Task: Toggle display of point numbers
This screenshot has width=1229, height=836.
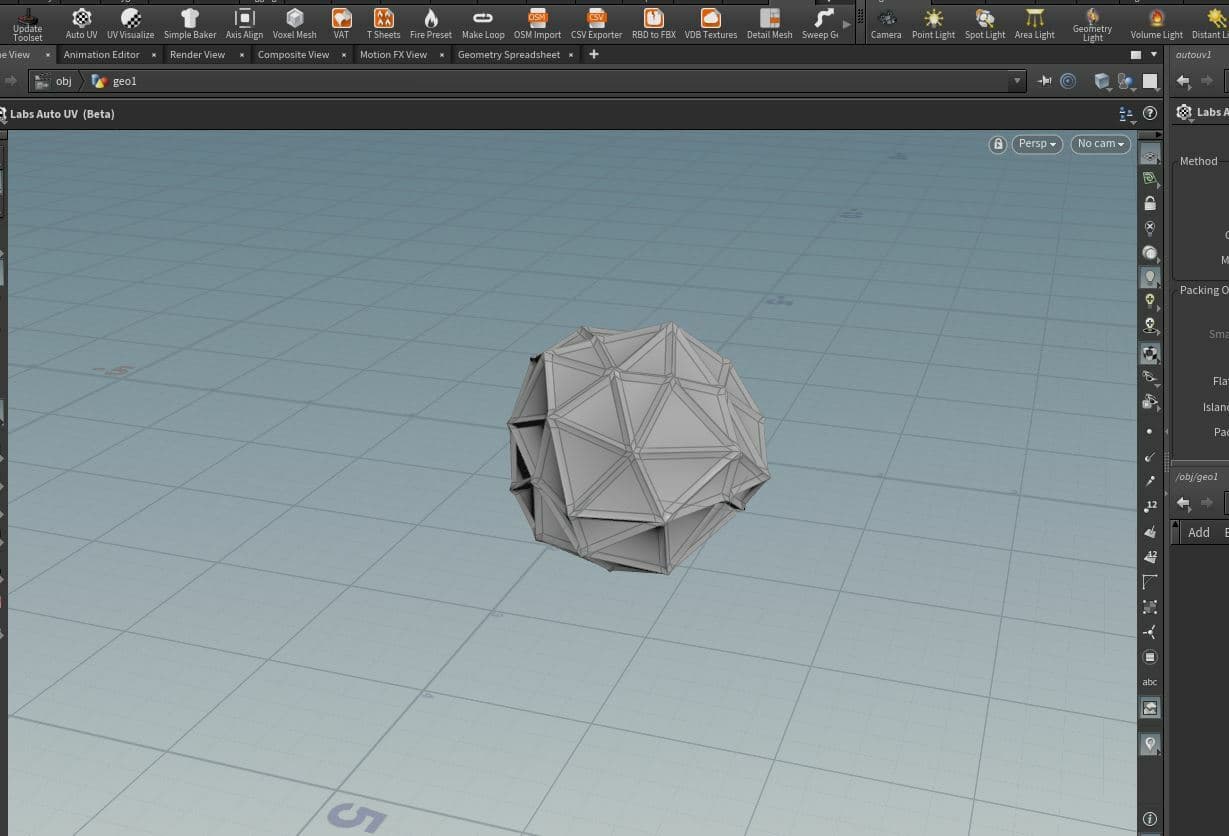Action: [x=1150, y=506]
